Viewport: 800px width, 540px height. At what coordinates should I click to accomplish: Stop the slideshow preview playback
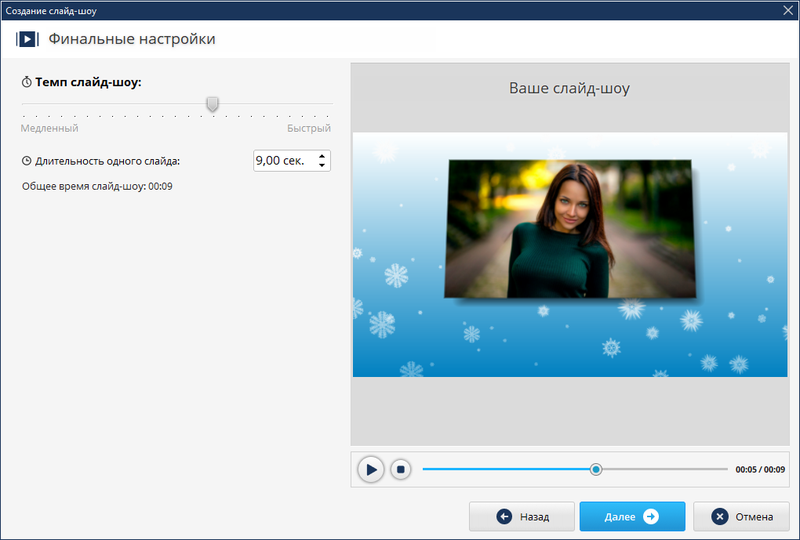(401, 469)
